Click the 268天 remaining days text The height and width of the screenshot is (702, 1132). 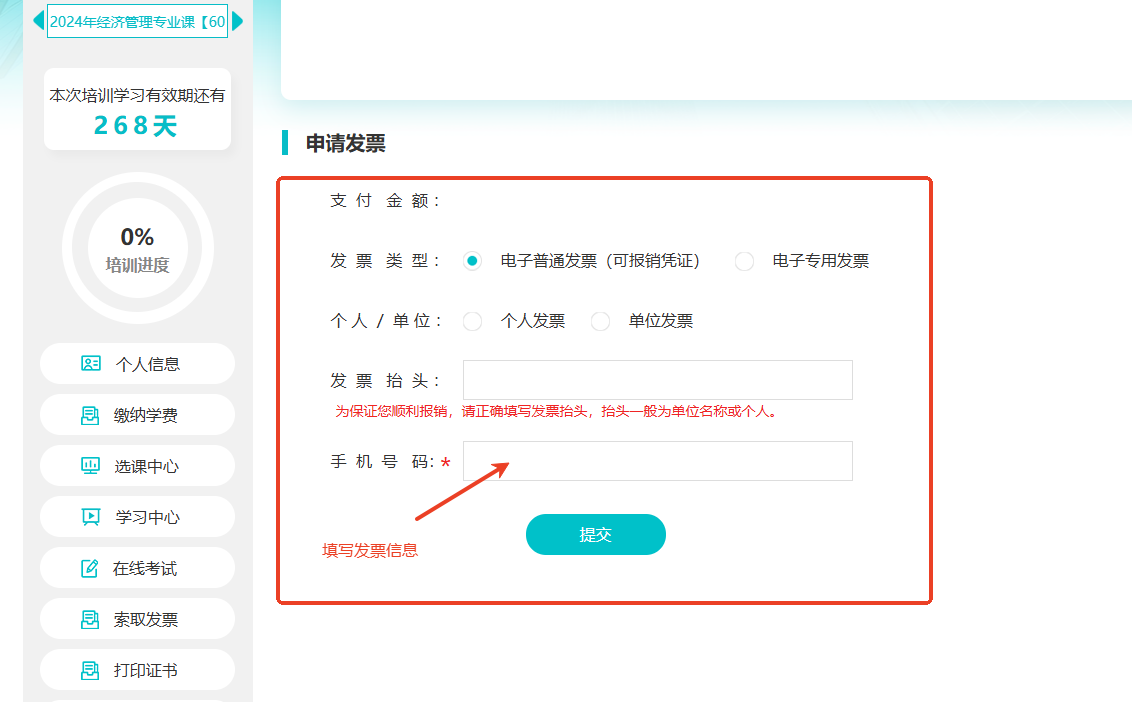coord(136,126)
